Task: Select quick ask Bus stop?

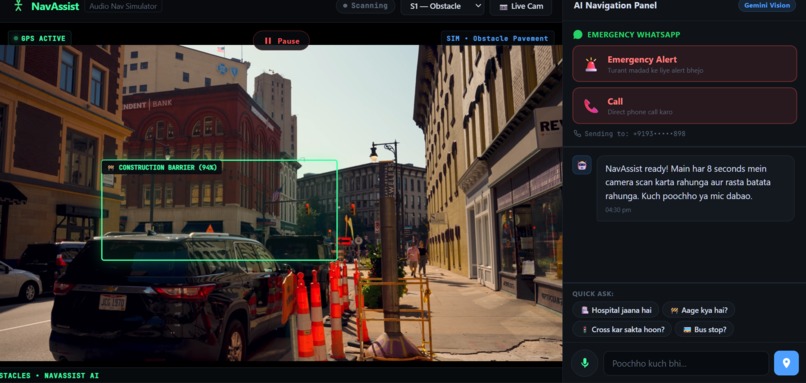Action: (x=704, y=329)
